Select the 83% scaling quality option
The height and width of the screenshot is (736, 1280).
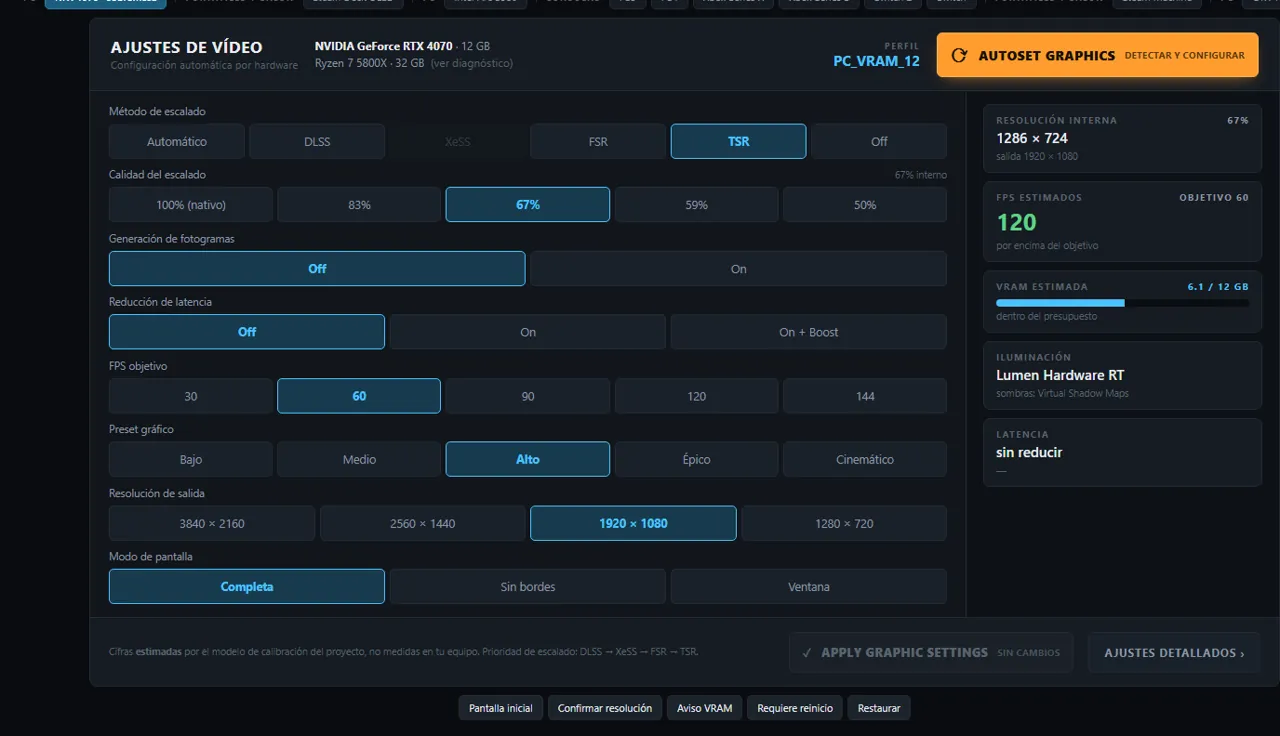[359, 205]
